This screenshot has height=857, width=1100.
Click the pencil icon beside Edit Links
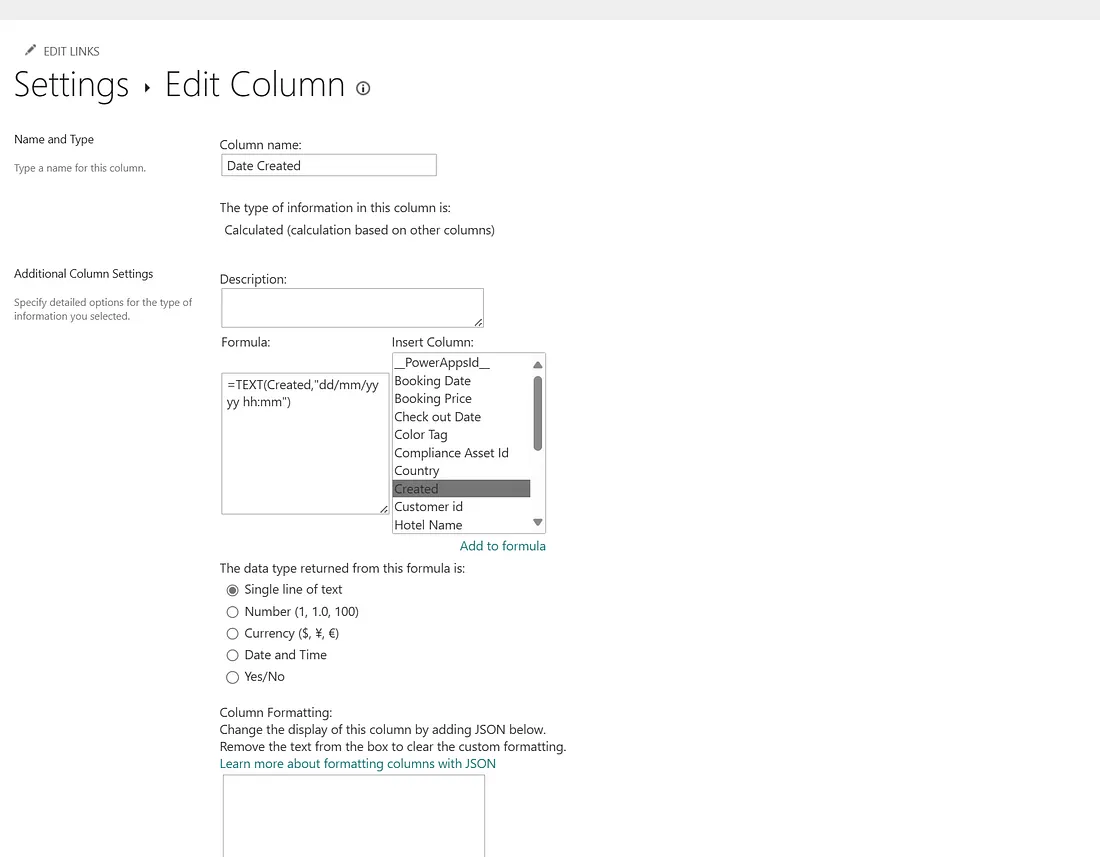tap(30, 50)
